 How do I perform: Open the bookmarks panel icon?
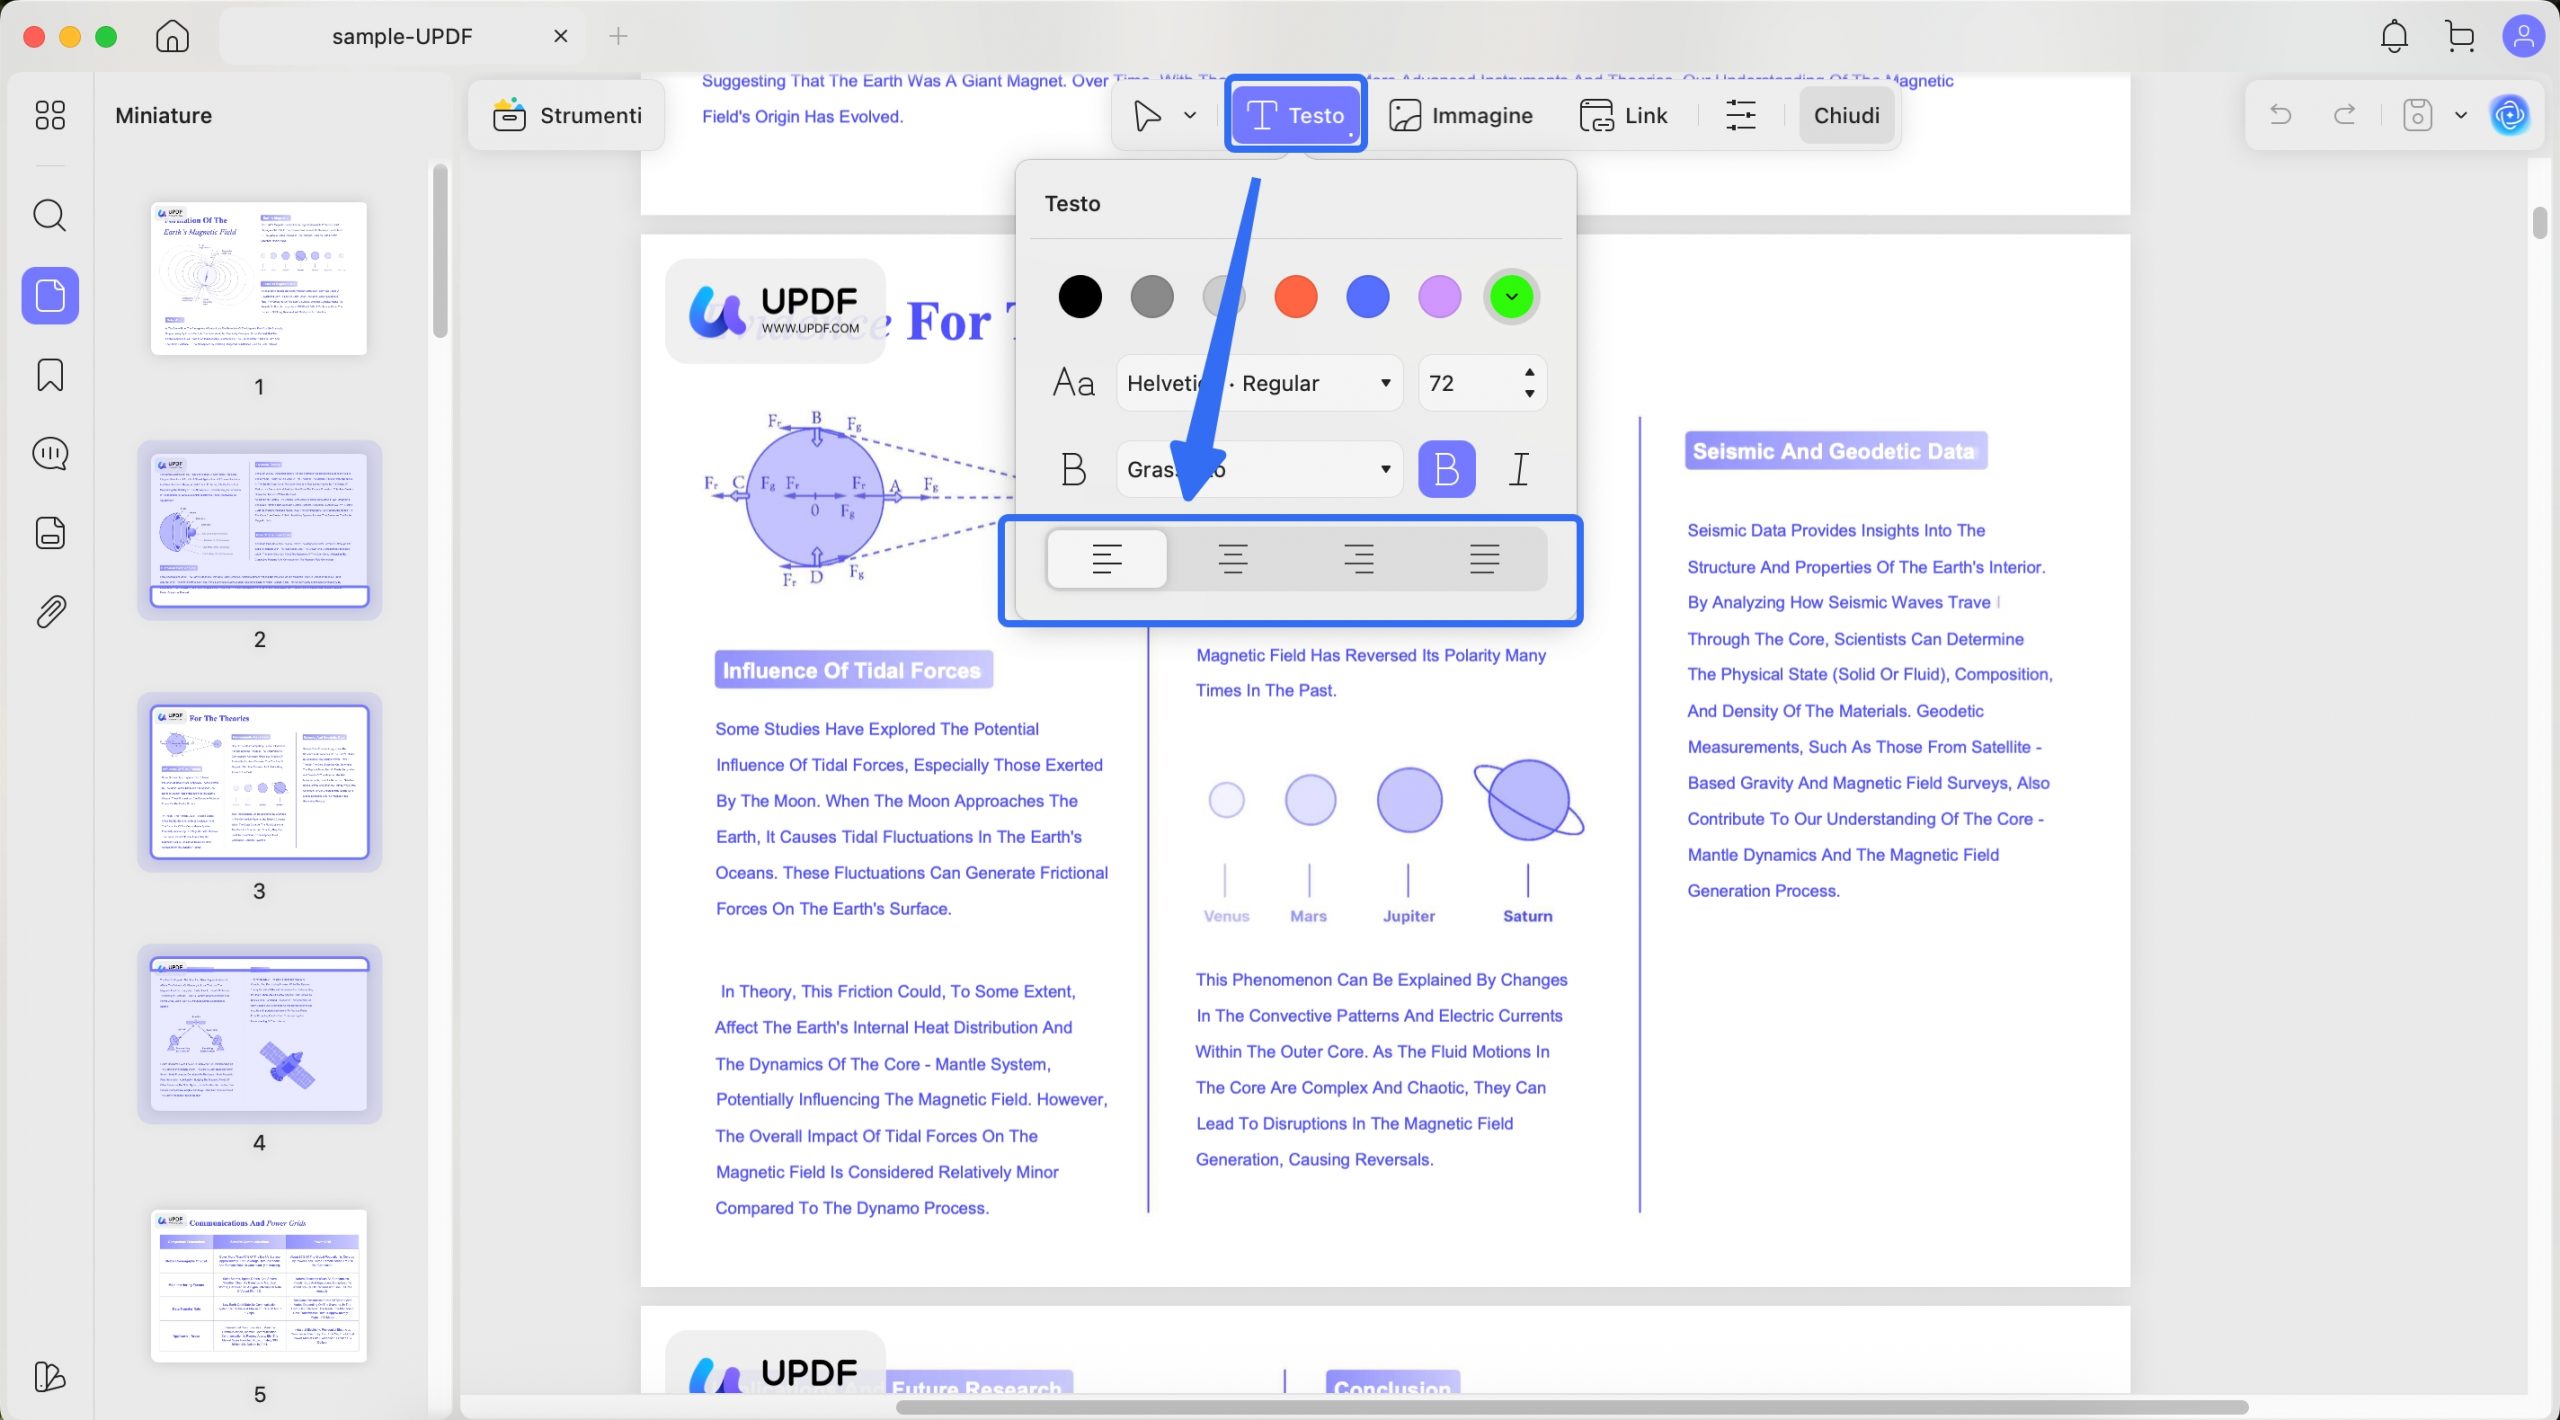(x=49, y=375)
